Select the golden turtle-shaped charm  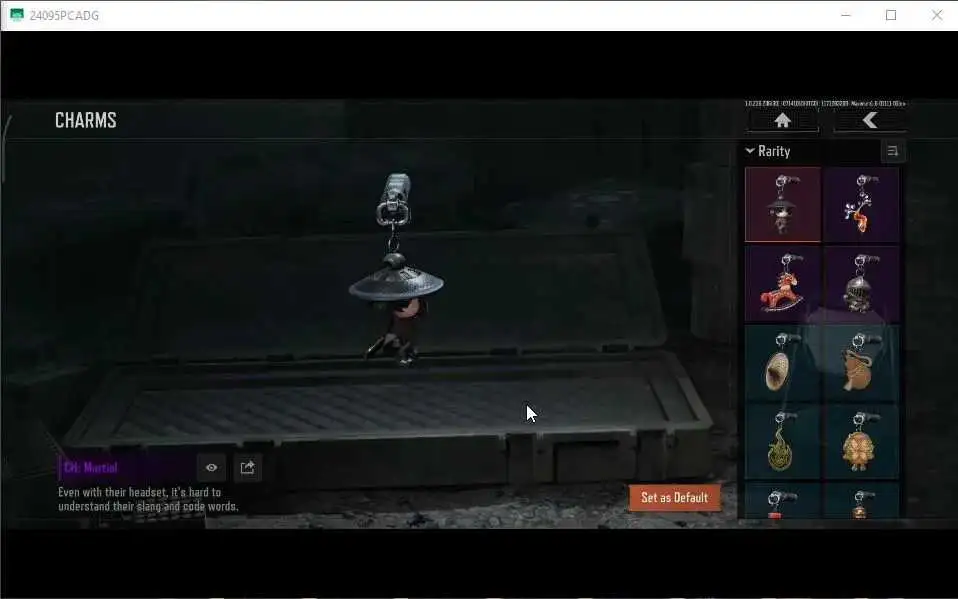861,441
